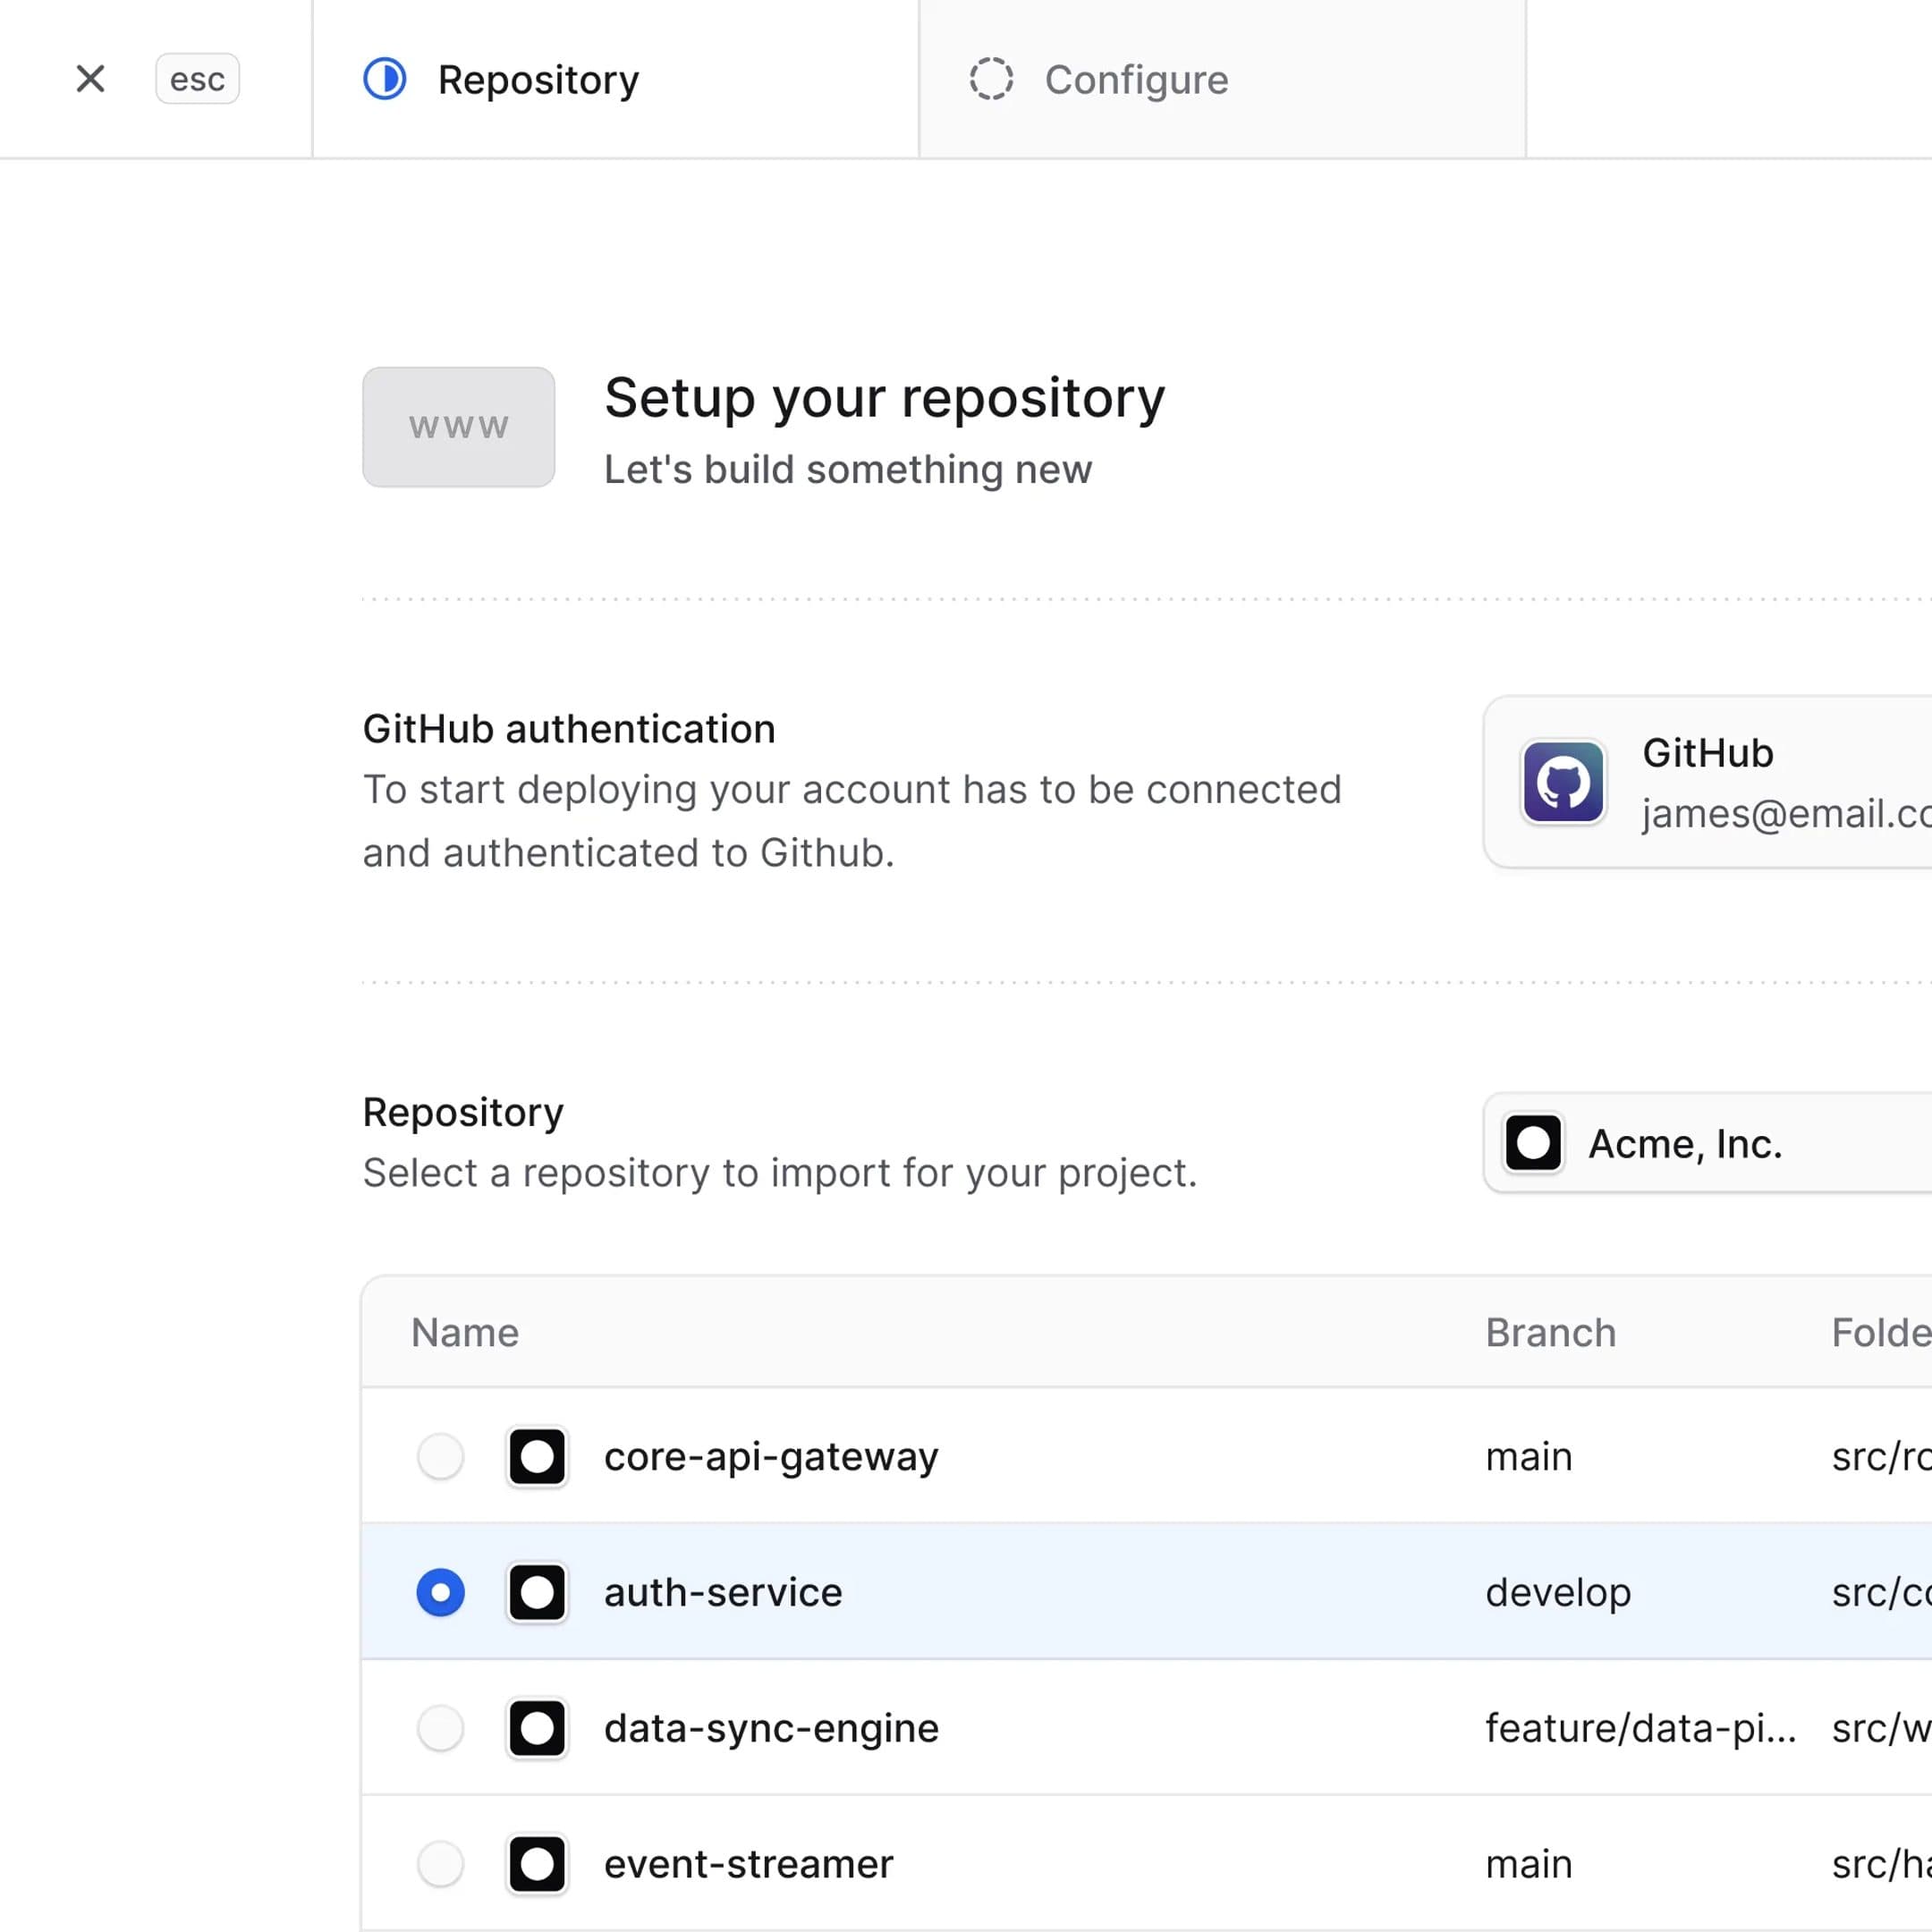Click the auth-service repository name
The image size is (1932, 1932).
(x=723, y=1592)
